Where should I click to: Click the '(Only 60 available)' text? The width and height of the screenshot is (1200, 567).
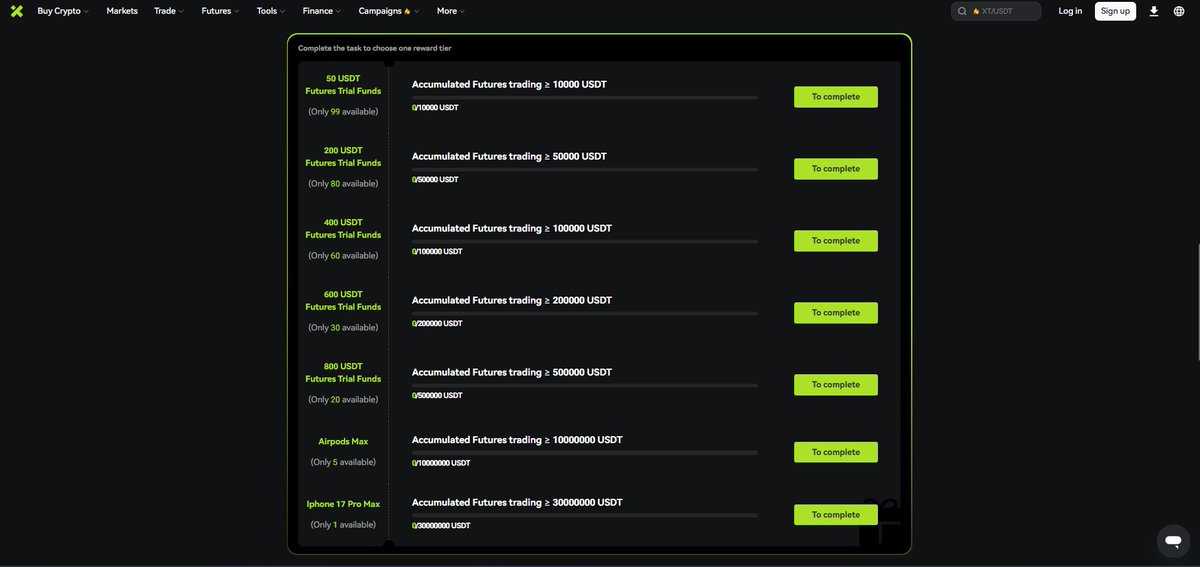click(x=343, y=256)
